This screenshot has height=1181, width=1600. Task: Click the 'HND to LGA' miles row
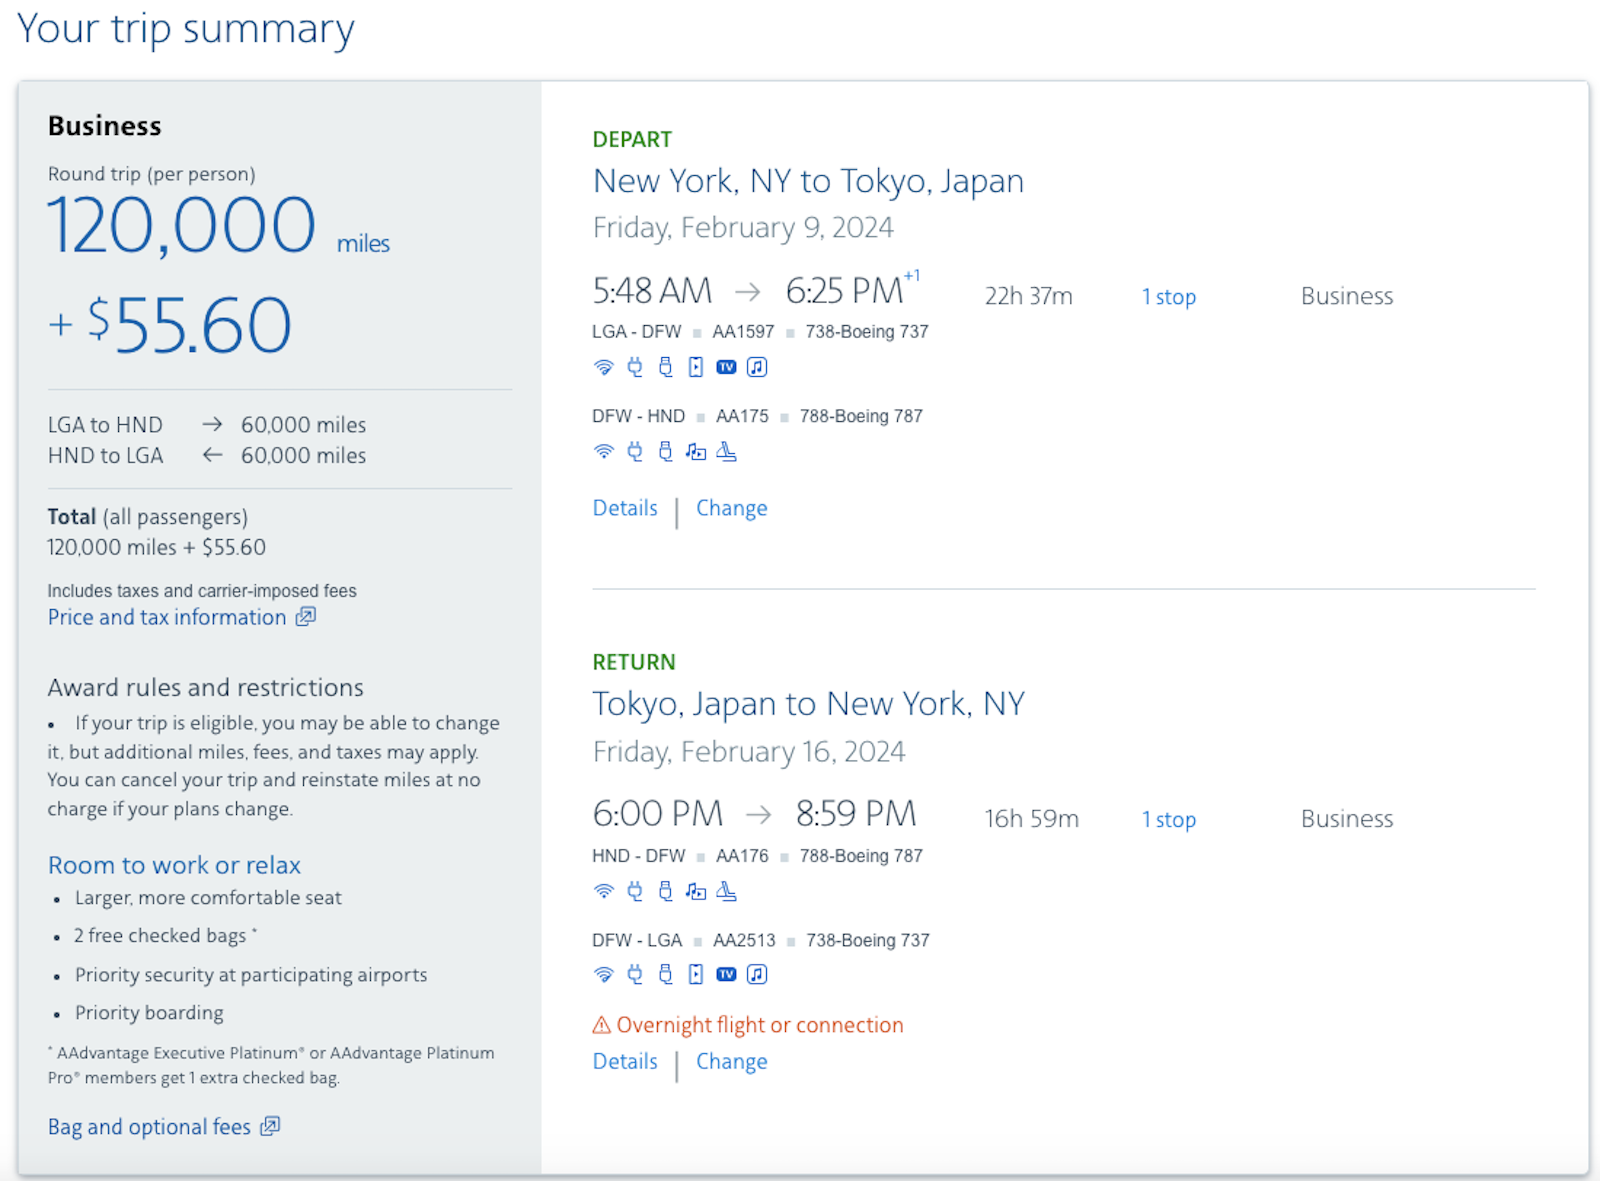[207, 456]
